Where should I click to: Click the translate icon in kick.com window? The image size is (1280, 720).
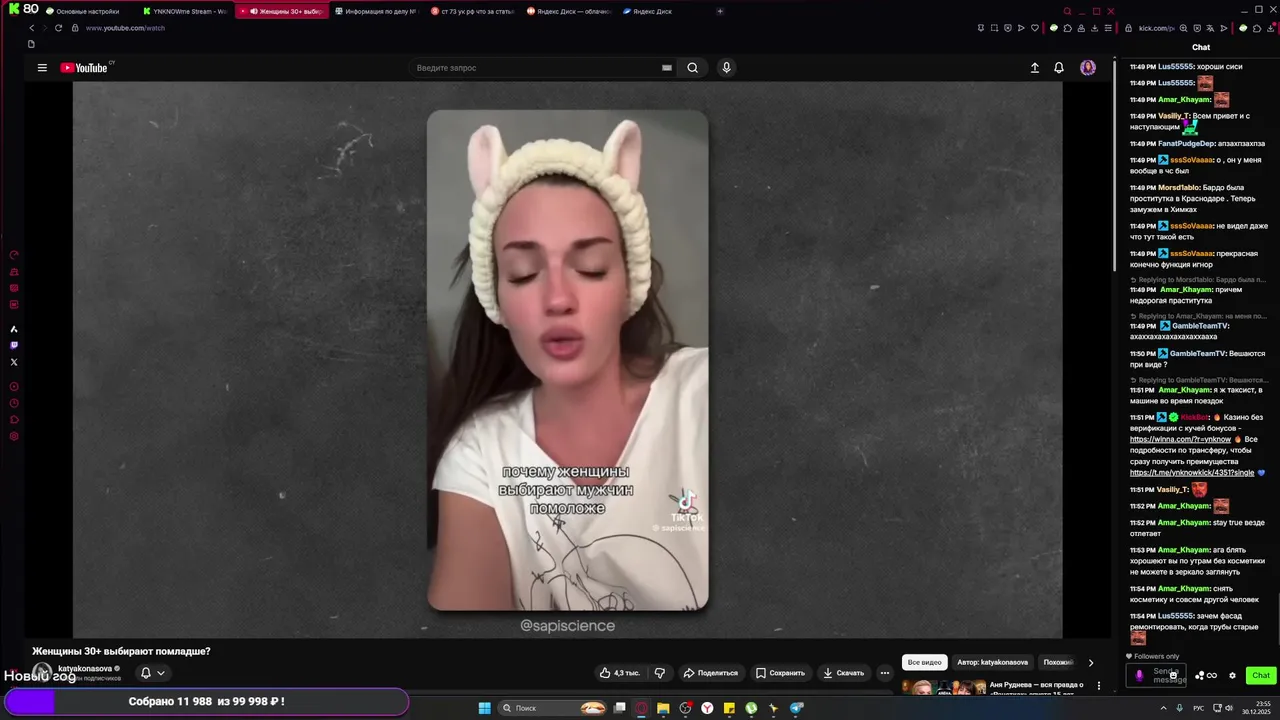coord(1210,28)
